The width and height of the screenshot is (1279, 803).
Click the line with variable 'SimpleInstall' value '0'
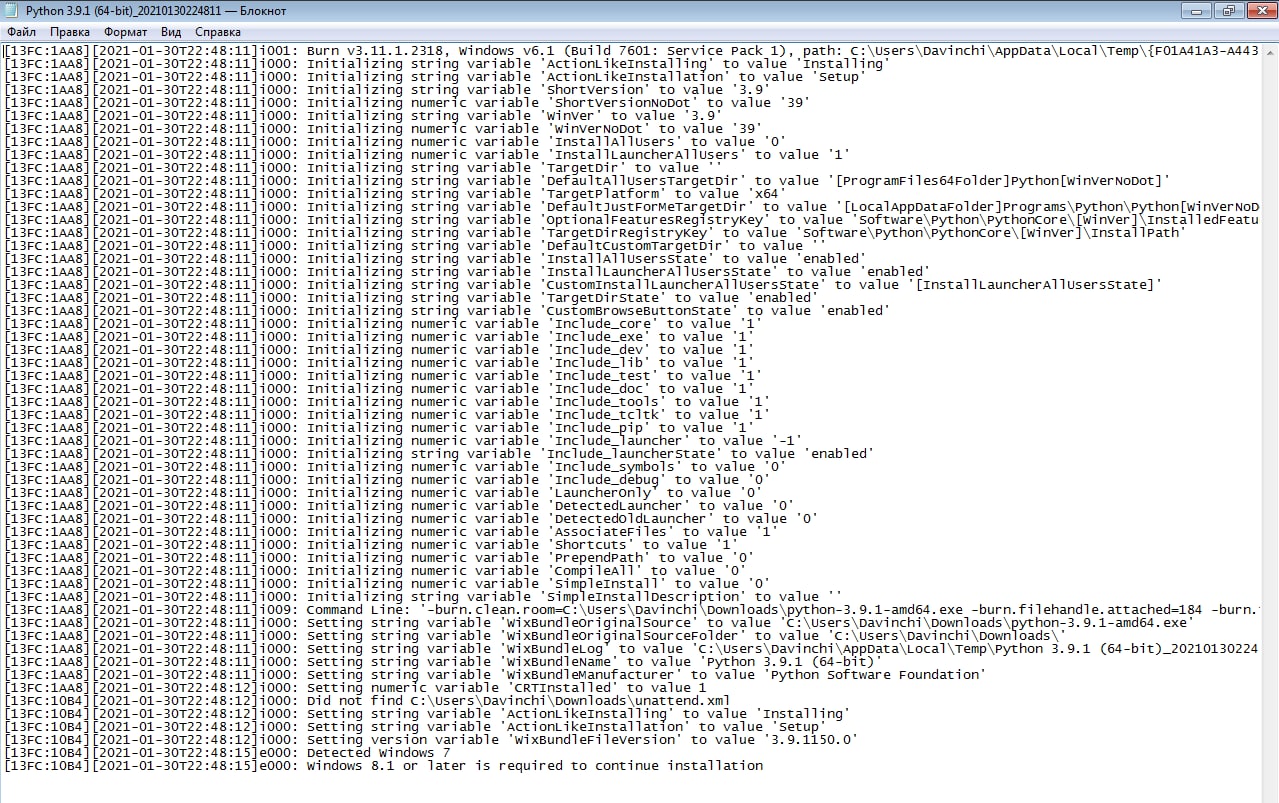(x=387, y=583)
